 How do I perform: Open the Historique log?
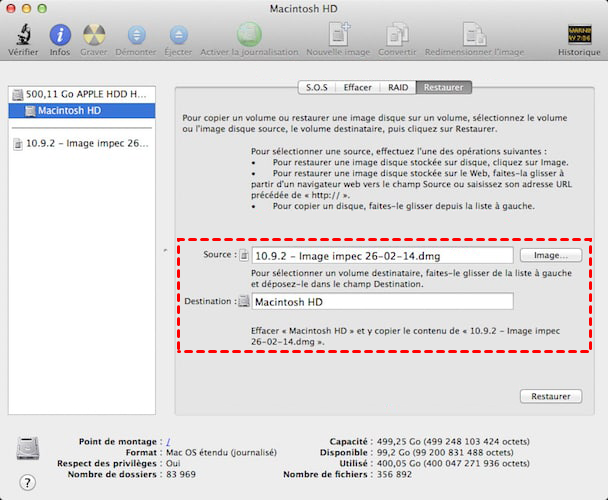(579, 35)
